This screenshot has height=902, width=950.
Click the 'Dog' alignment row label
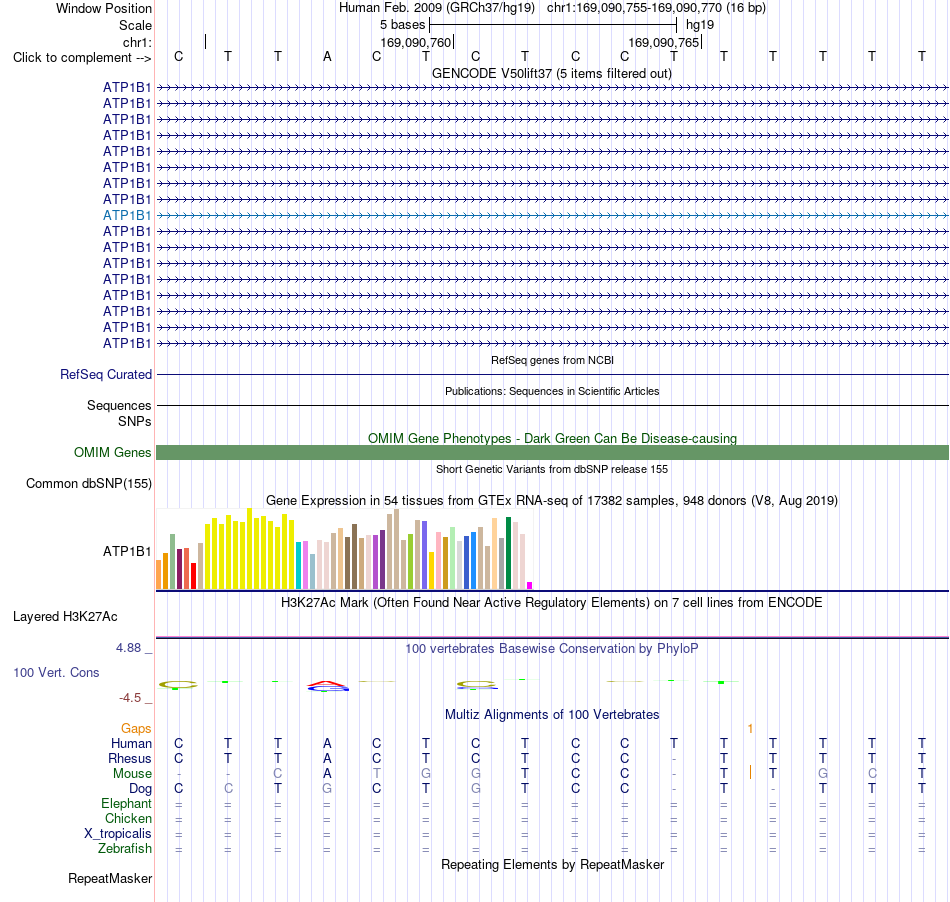(x=141, y=789)
